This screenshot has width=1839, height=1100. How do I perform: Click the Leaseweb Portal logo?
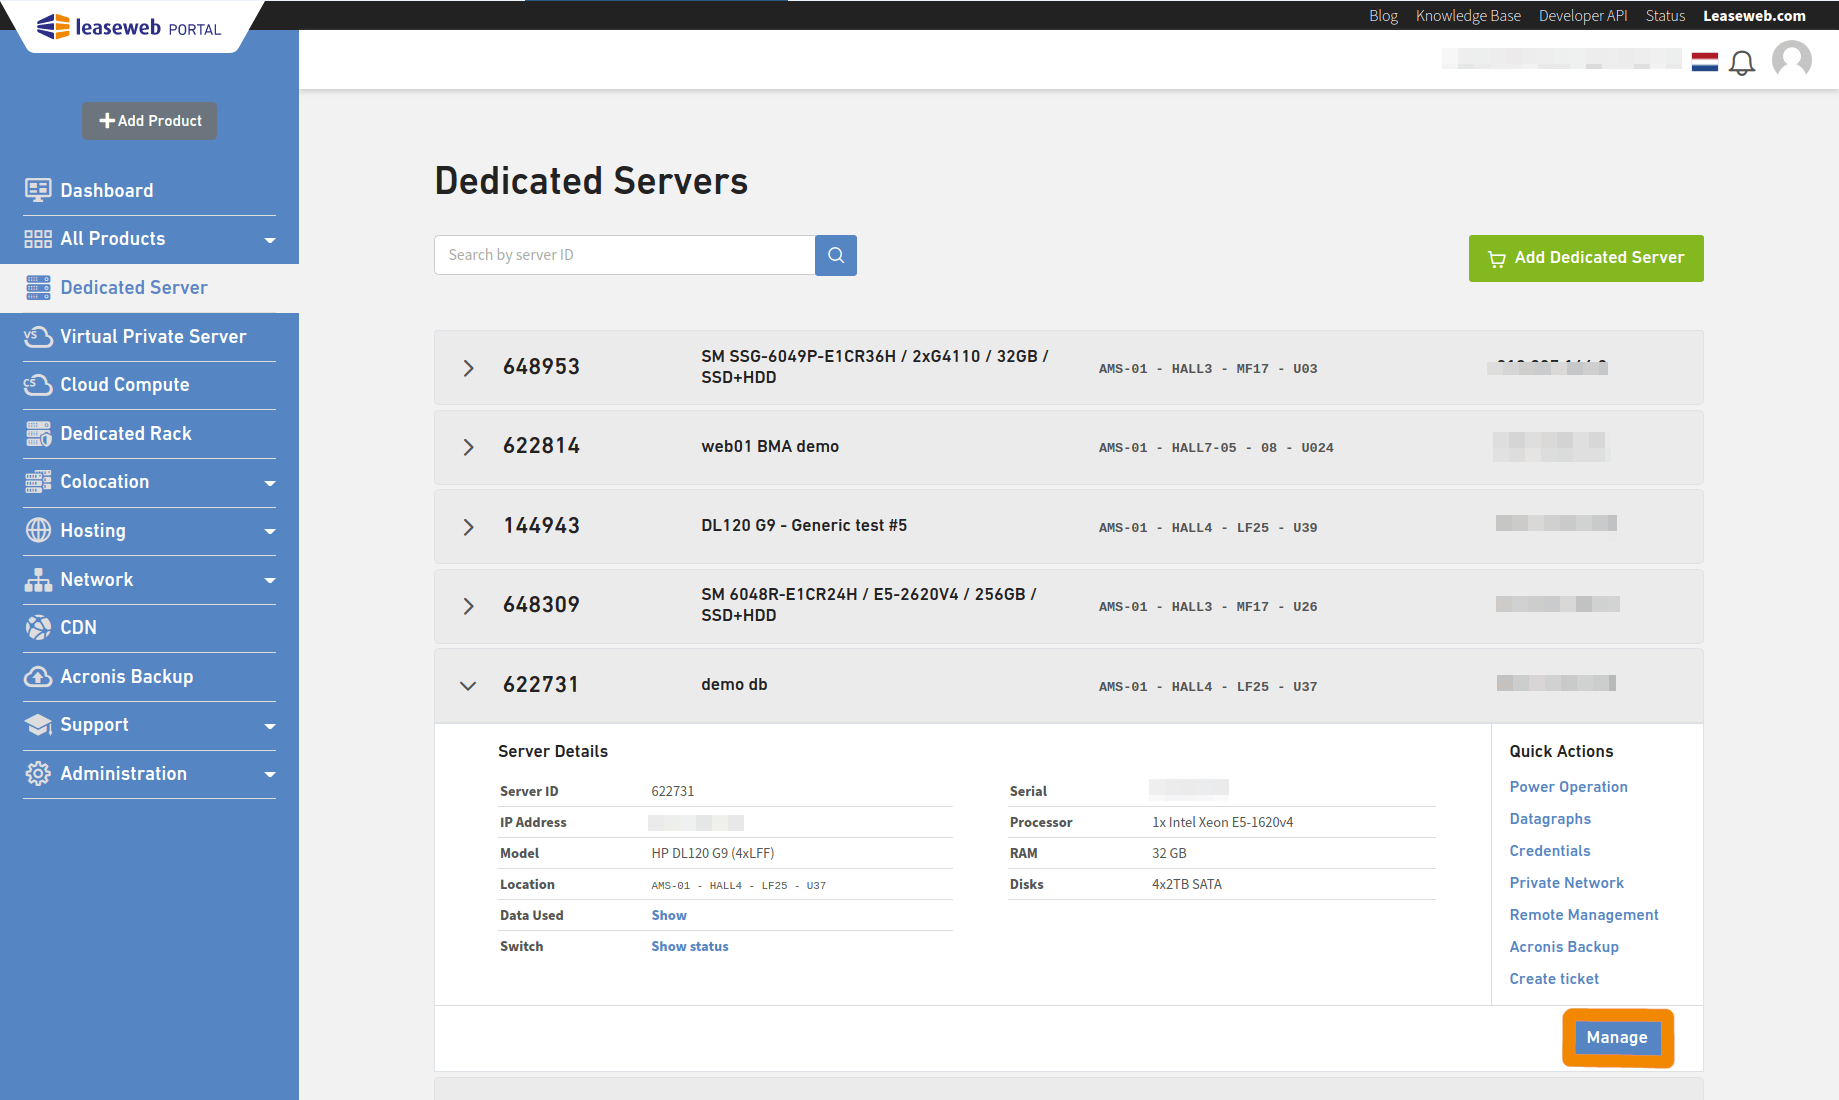click(130, 27)
